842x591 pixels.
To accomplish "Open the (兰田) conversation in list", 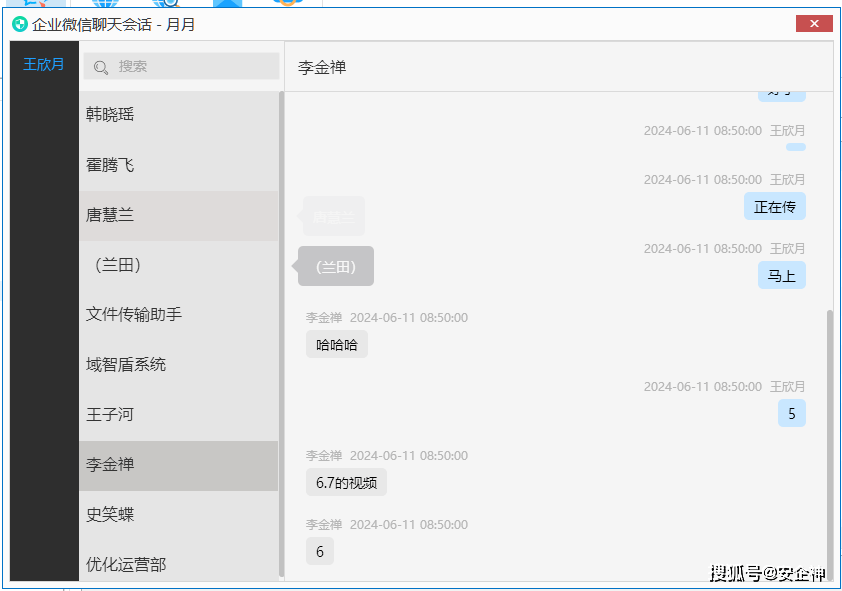I will pos(178,265).
